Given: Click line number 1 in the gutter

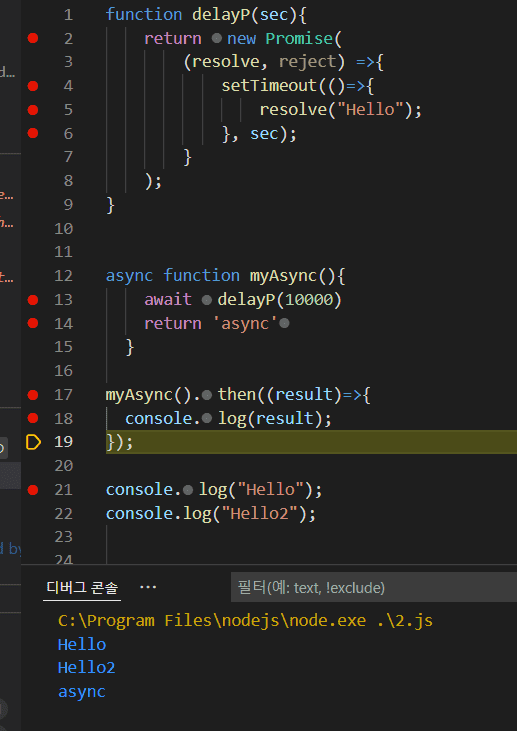Looking at the screenshot, I should pos(68,15).
